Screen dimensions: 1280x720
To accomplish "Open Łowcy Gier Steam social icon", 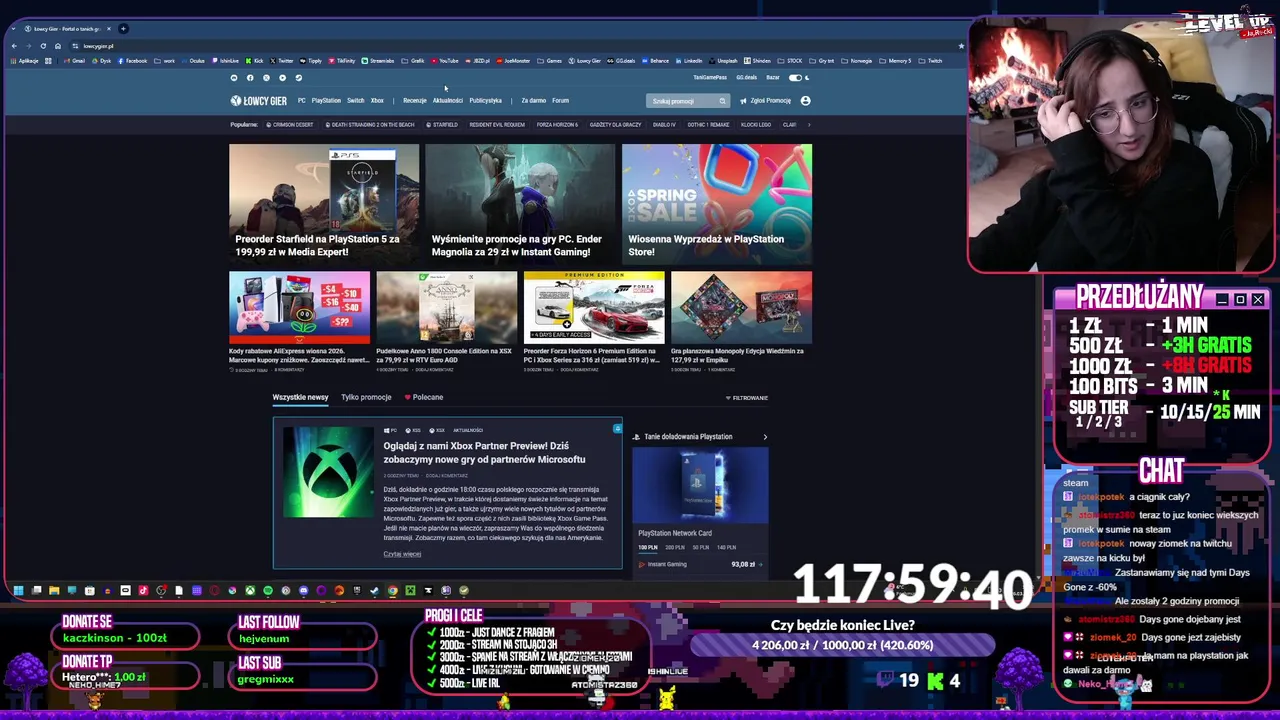I will [299, 78].
